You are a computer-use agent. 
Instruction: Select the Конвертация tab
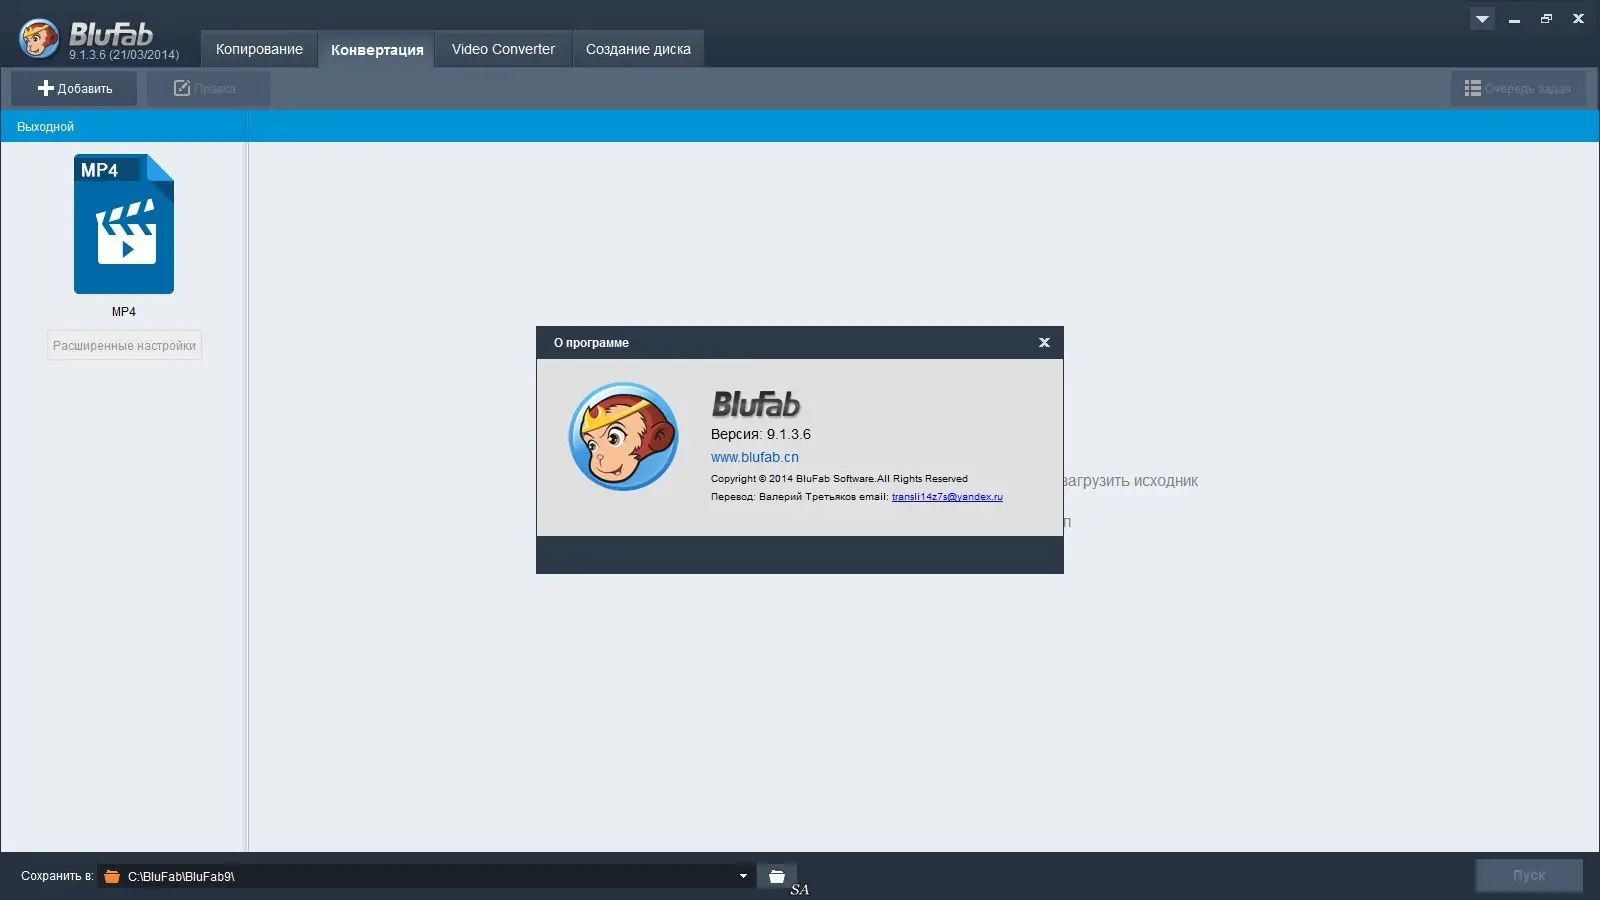(377, 49)
